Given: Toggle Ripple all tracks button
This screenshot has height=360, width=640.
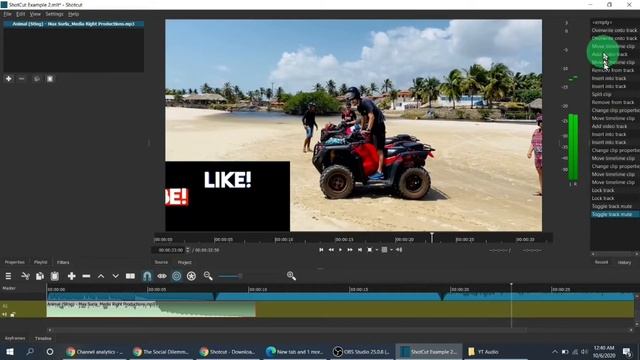Looking at the screenshot, I should tap(191, 276).
